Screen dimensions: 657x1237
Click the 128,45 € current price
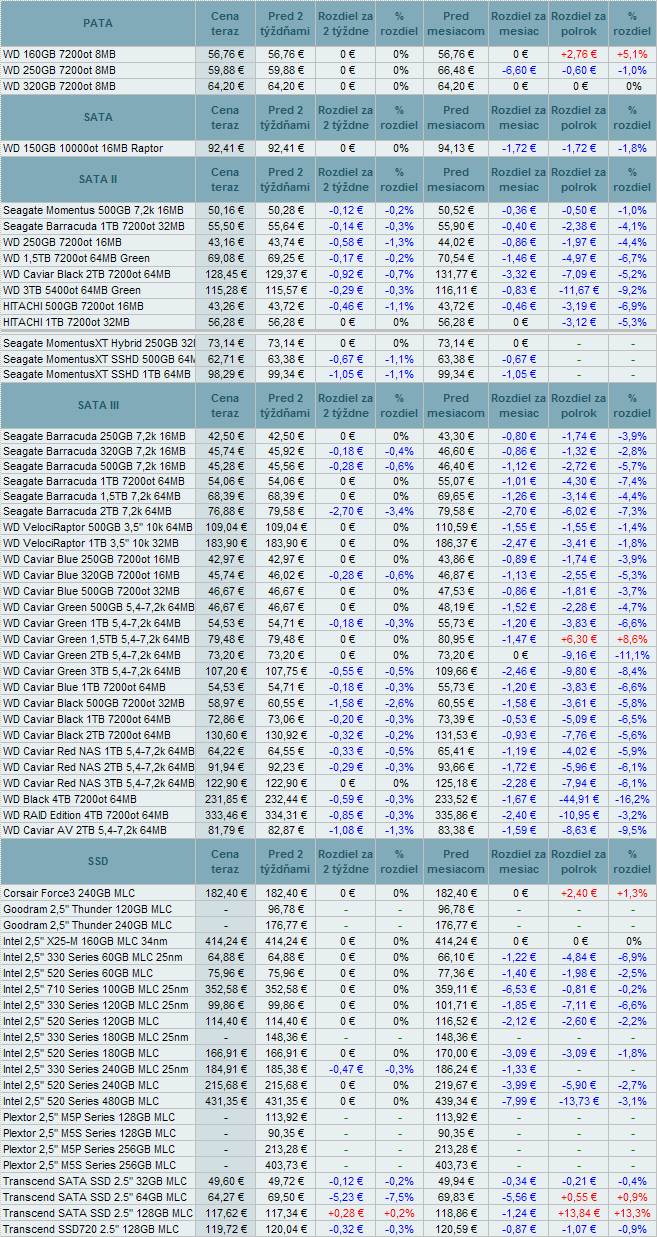pos(225,274)
